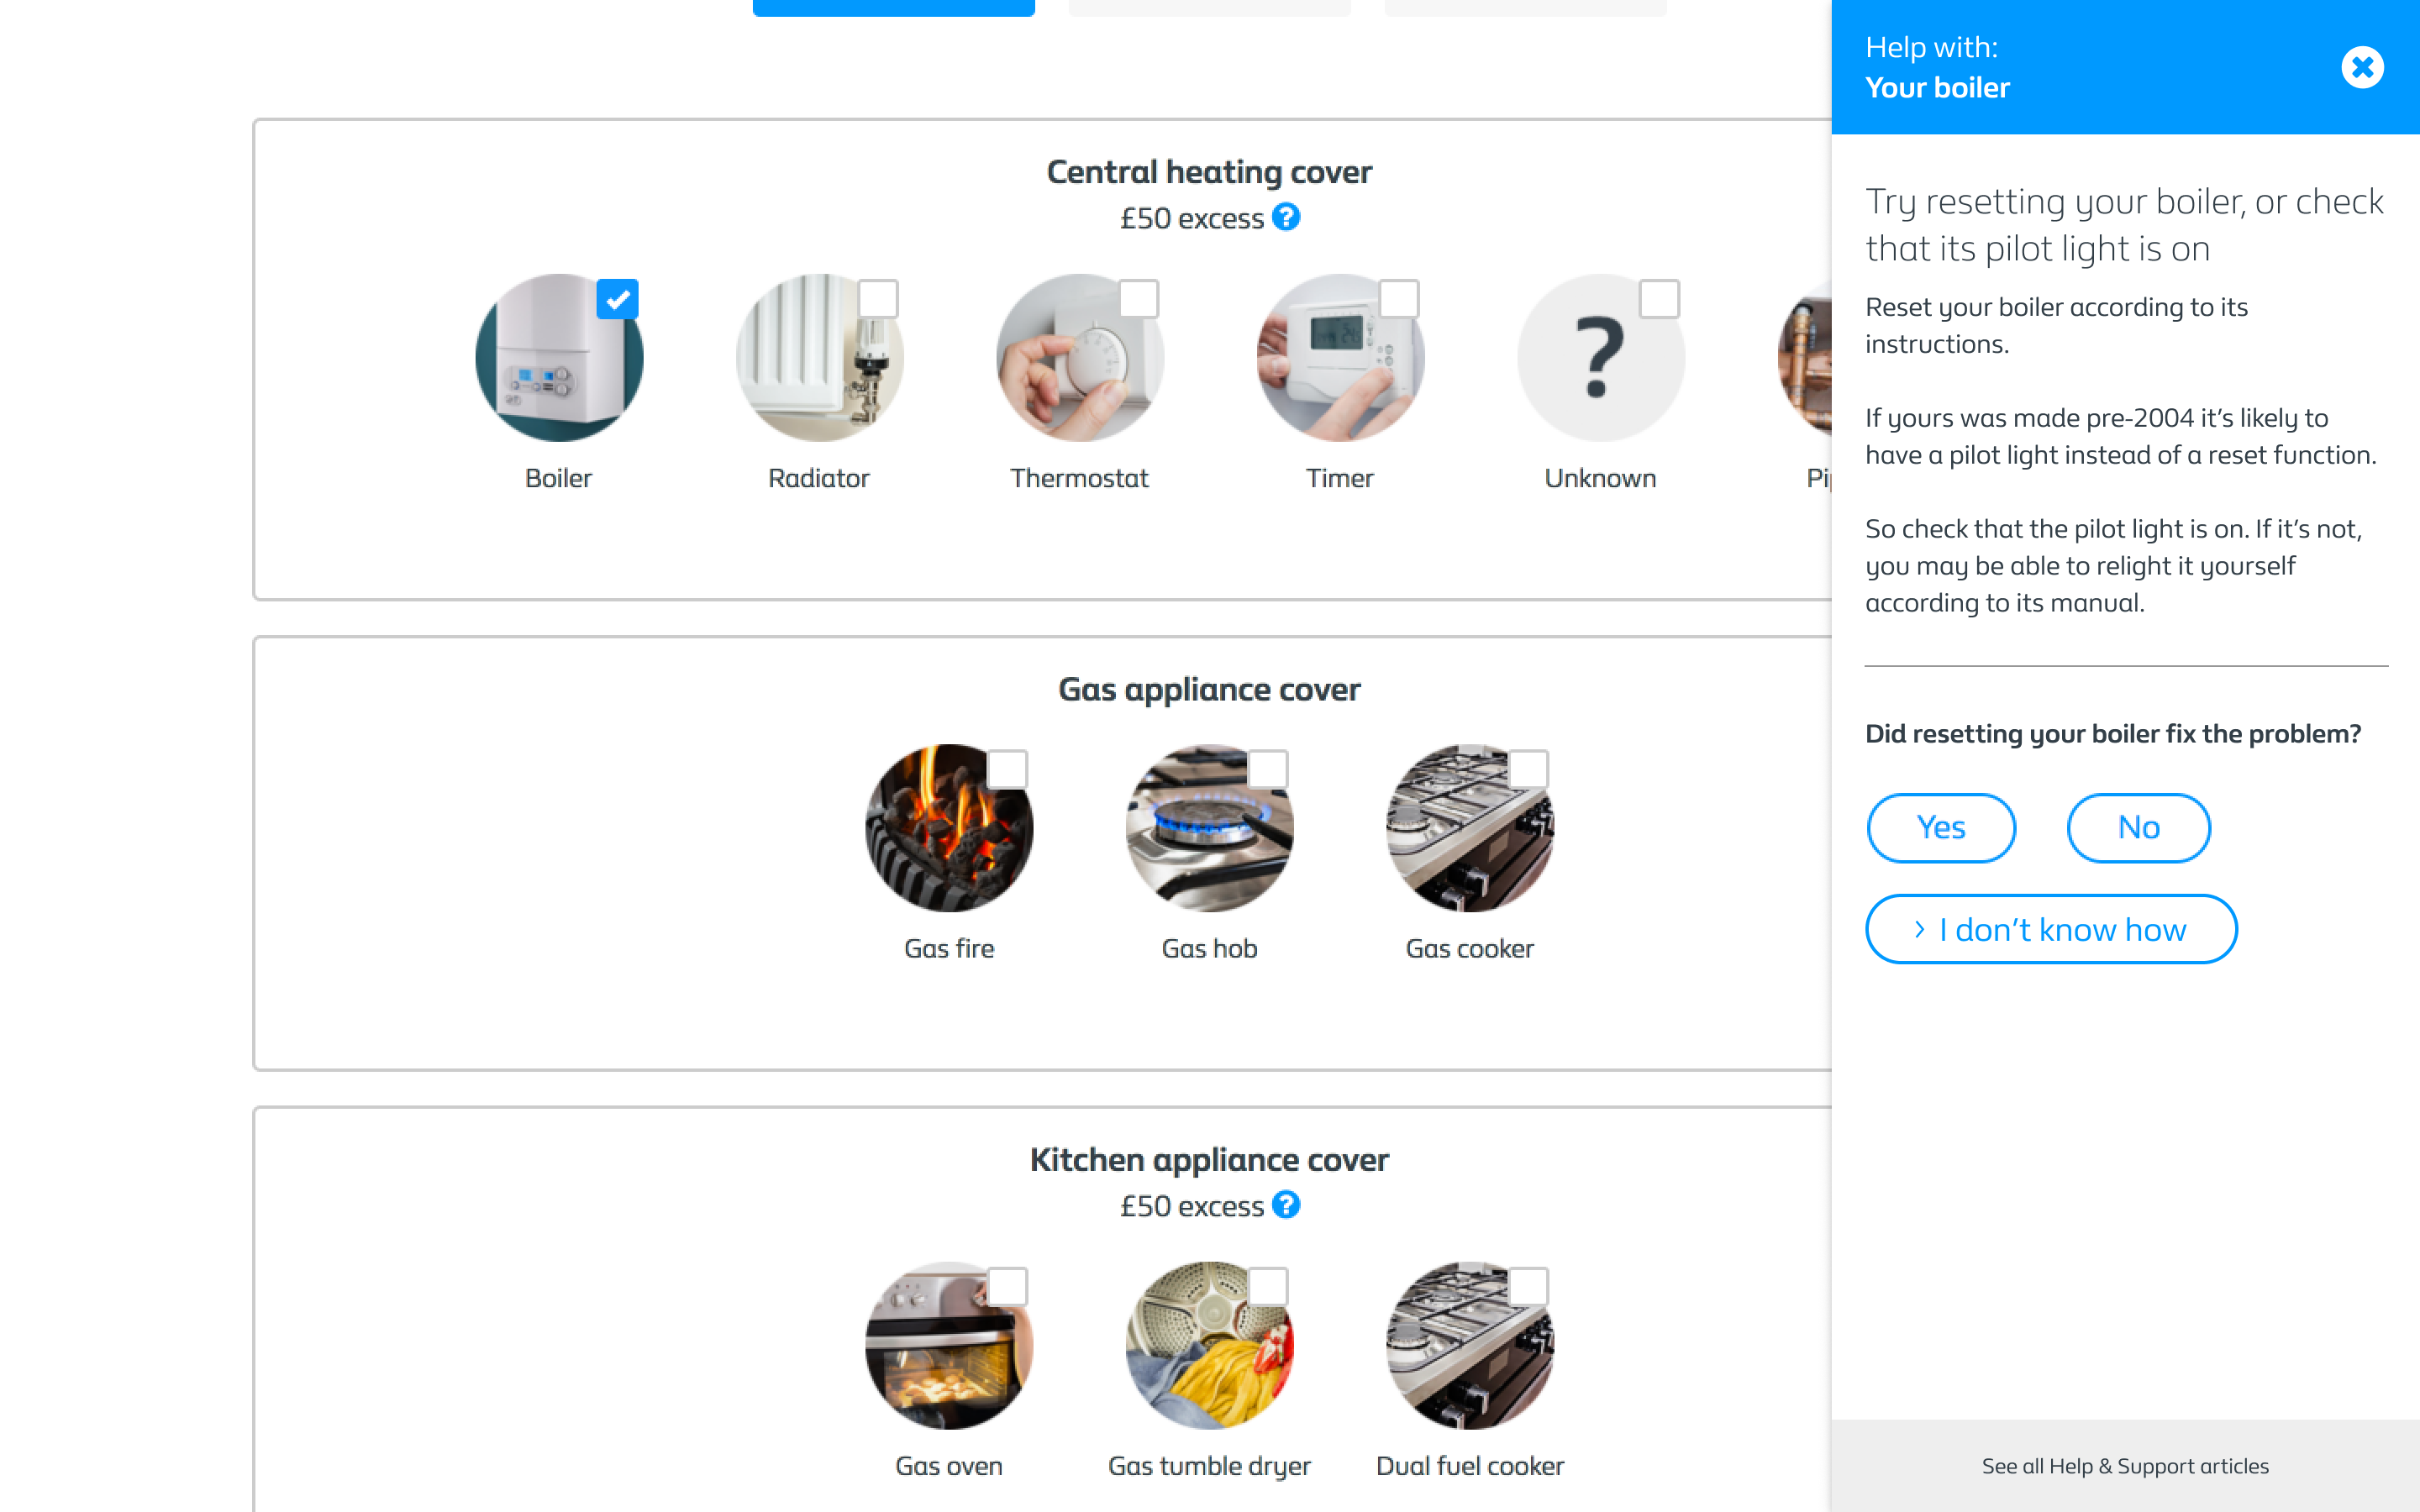Close the Your boiler help panel
The height and width of the screenshot is (1512, 2420).
point(2362,67)
